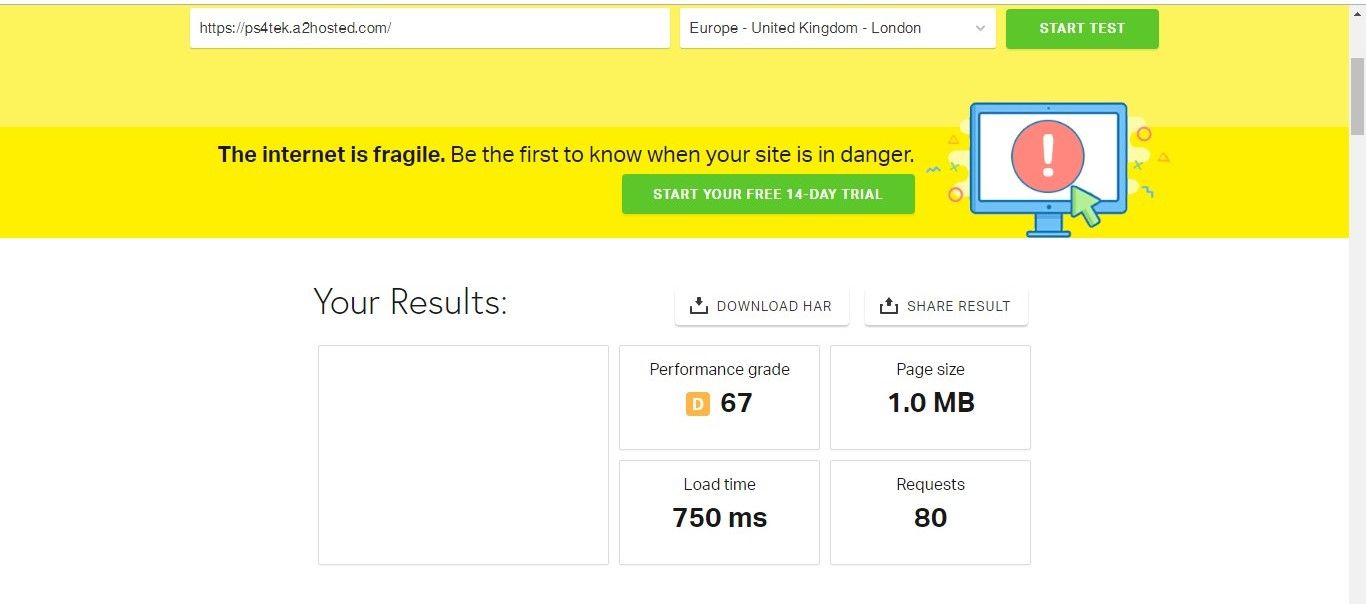Click the download icon beside DOWNLOAD HAR
Screen dimensions: 1366x604
pos(699,306)
